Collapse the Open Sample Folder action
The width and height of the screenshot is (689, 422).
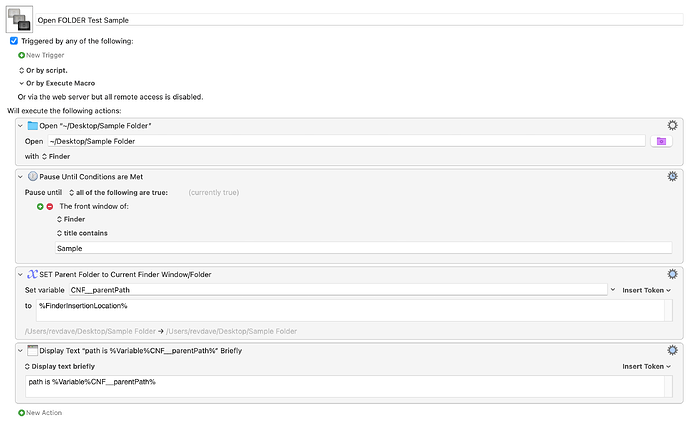pyautogui.click(x=20, y=126)
